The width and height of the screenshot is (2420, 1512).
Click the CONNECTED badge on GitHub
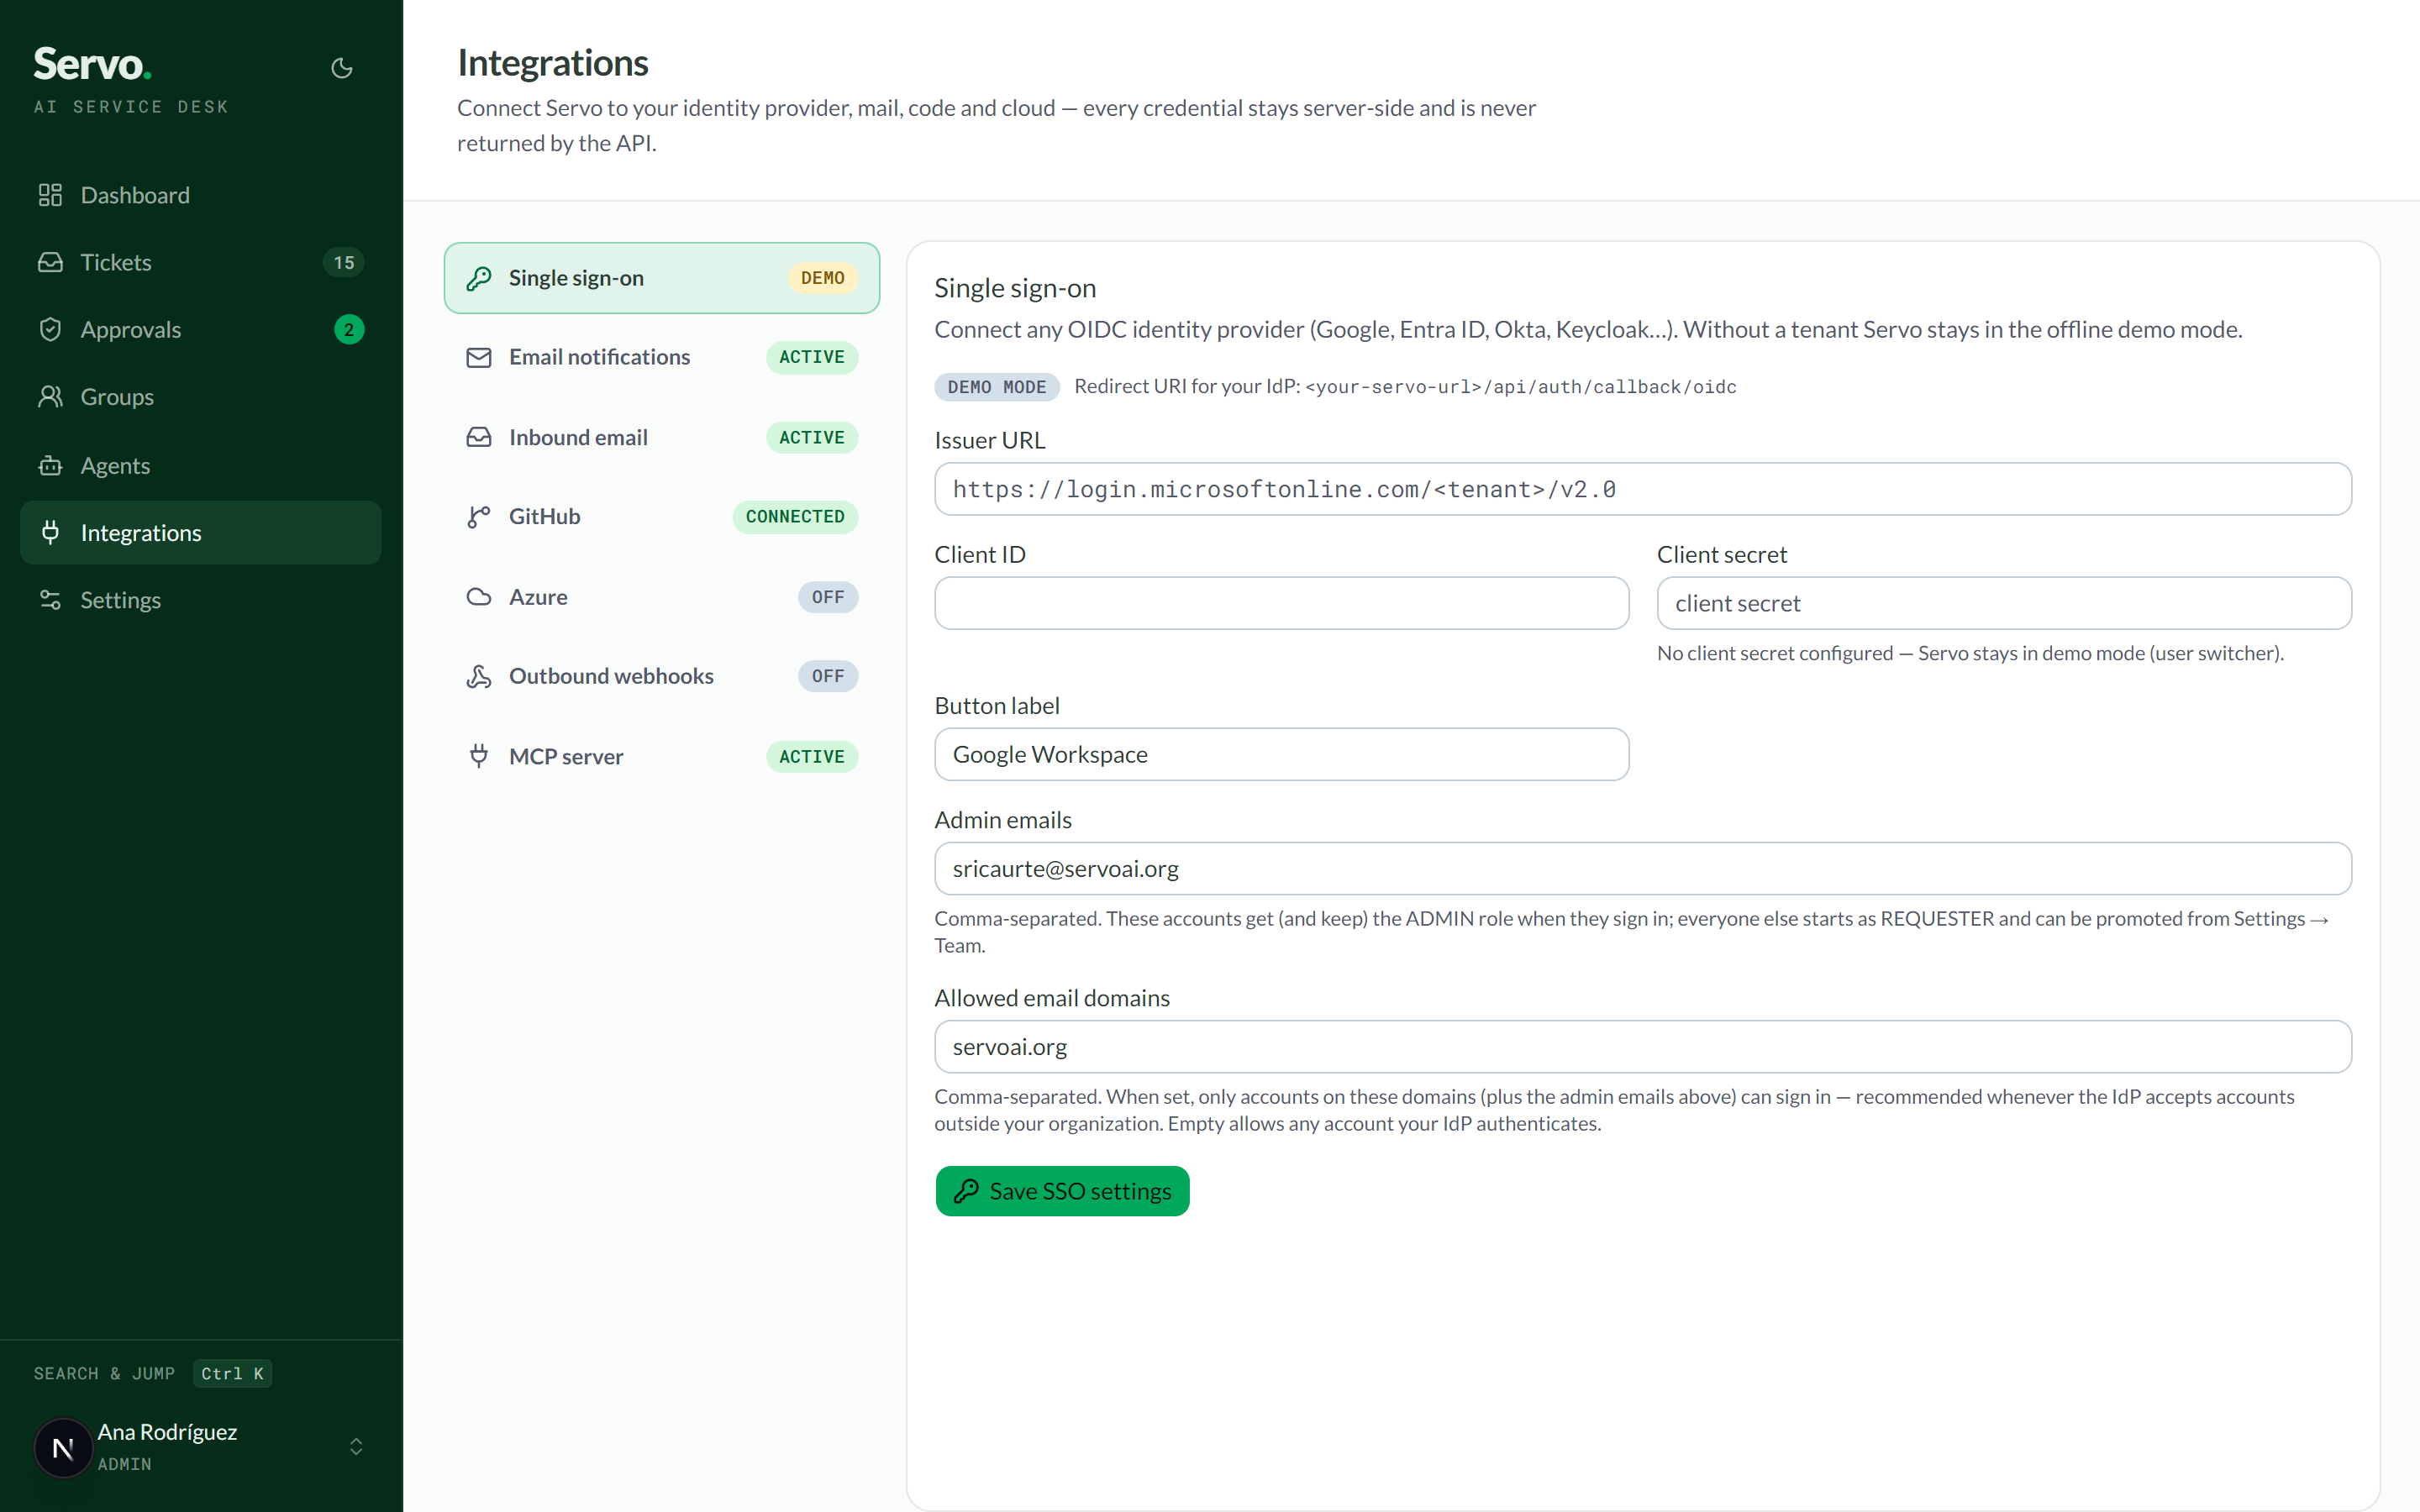(795, 516)
